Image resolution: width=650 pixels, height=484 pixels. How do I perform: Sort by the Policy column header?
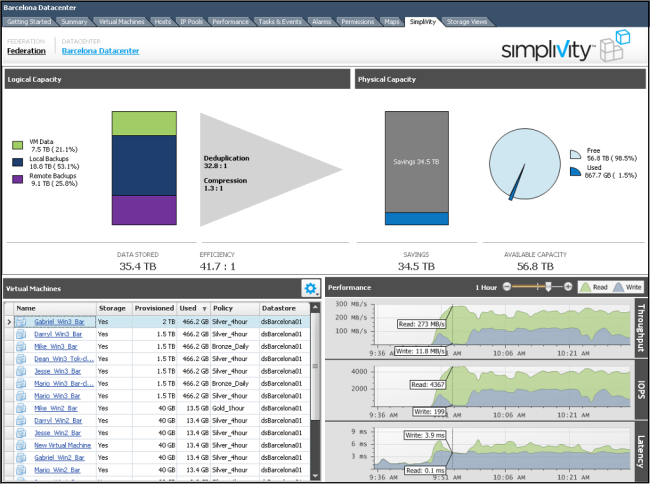(235, 308)
